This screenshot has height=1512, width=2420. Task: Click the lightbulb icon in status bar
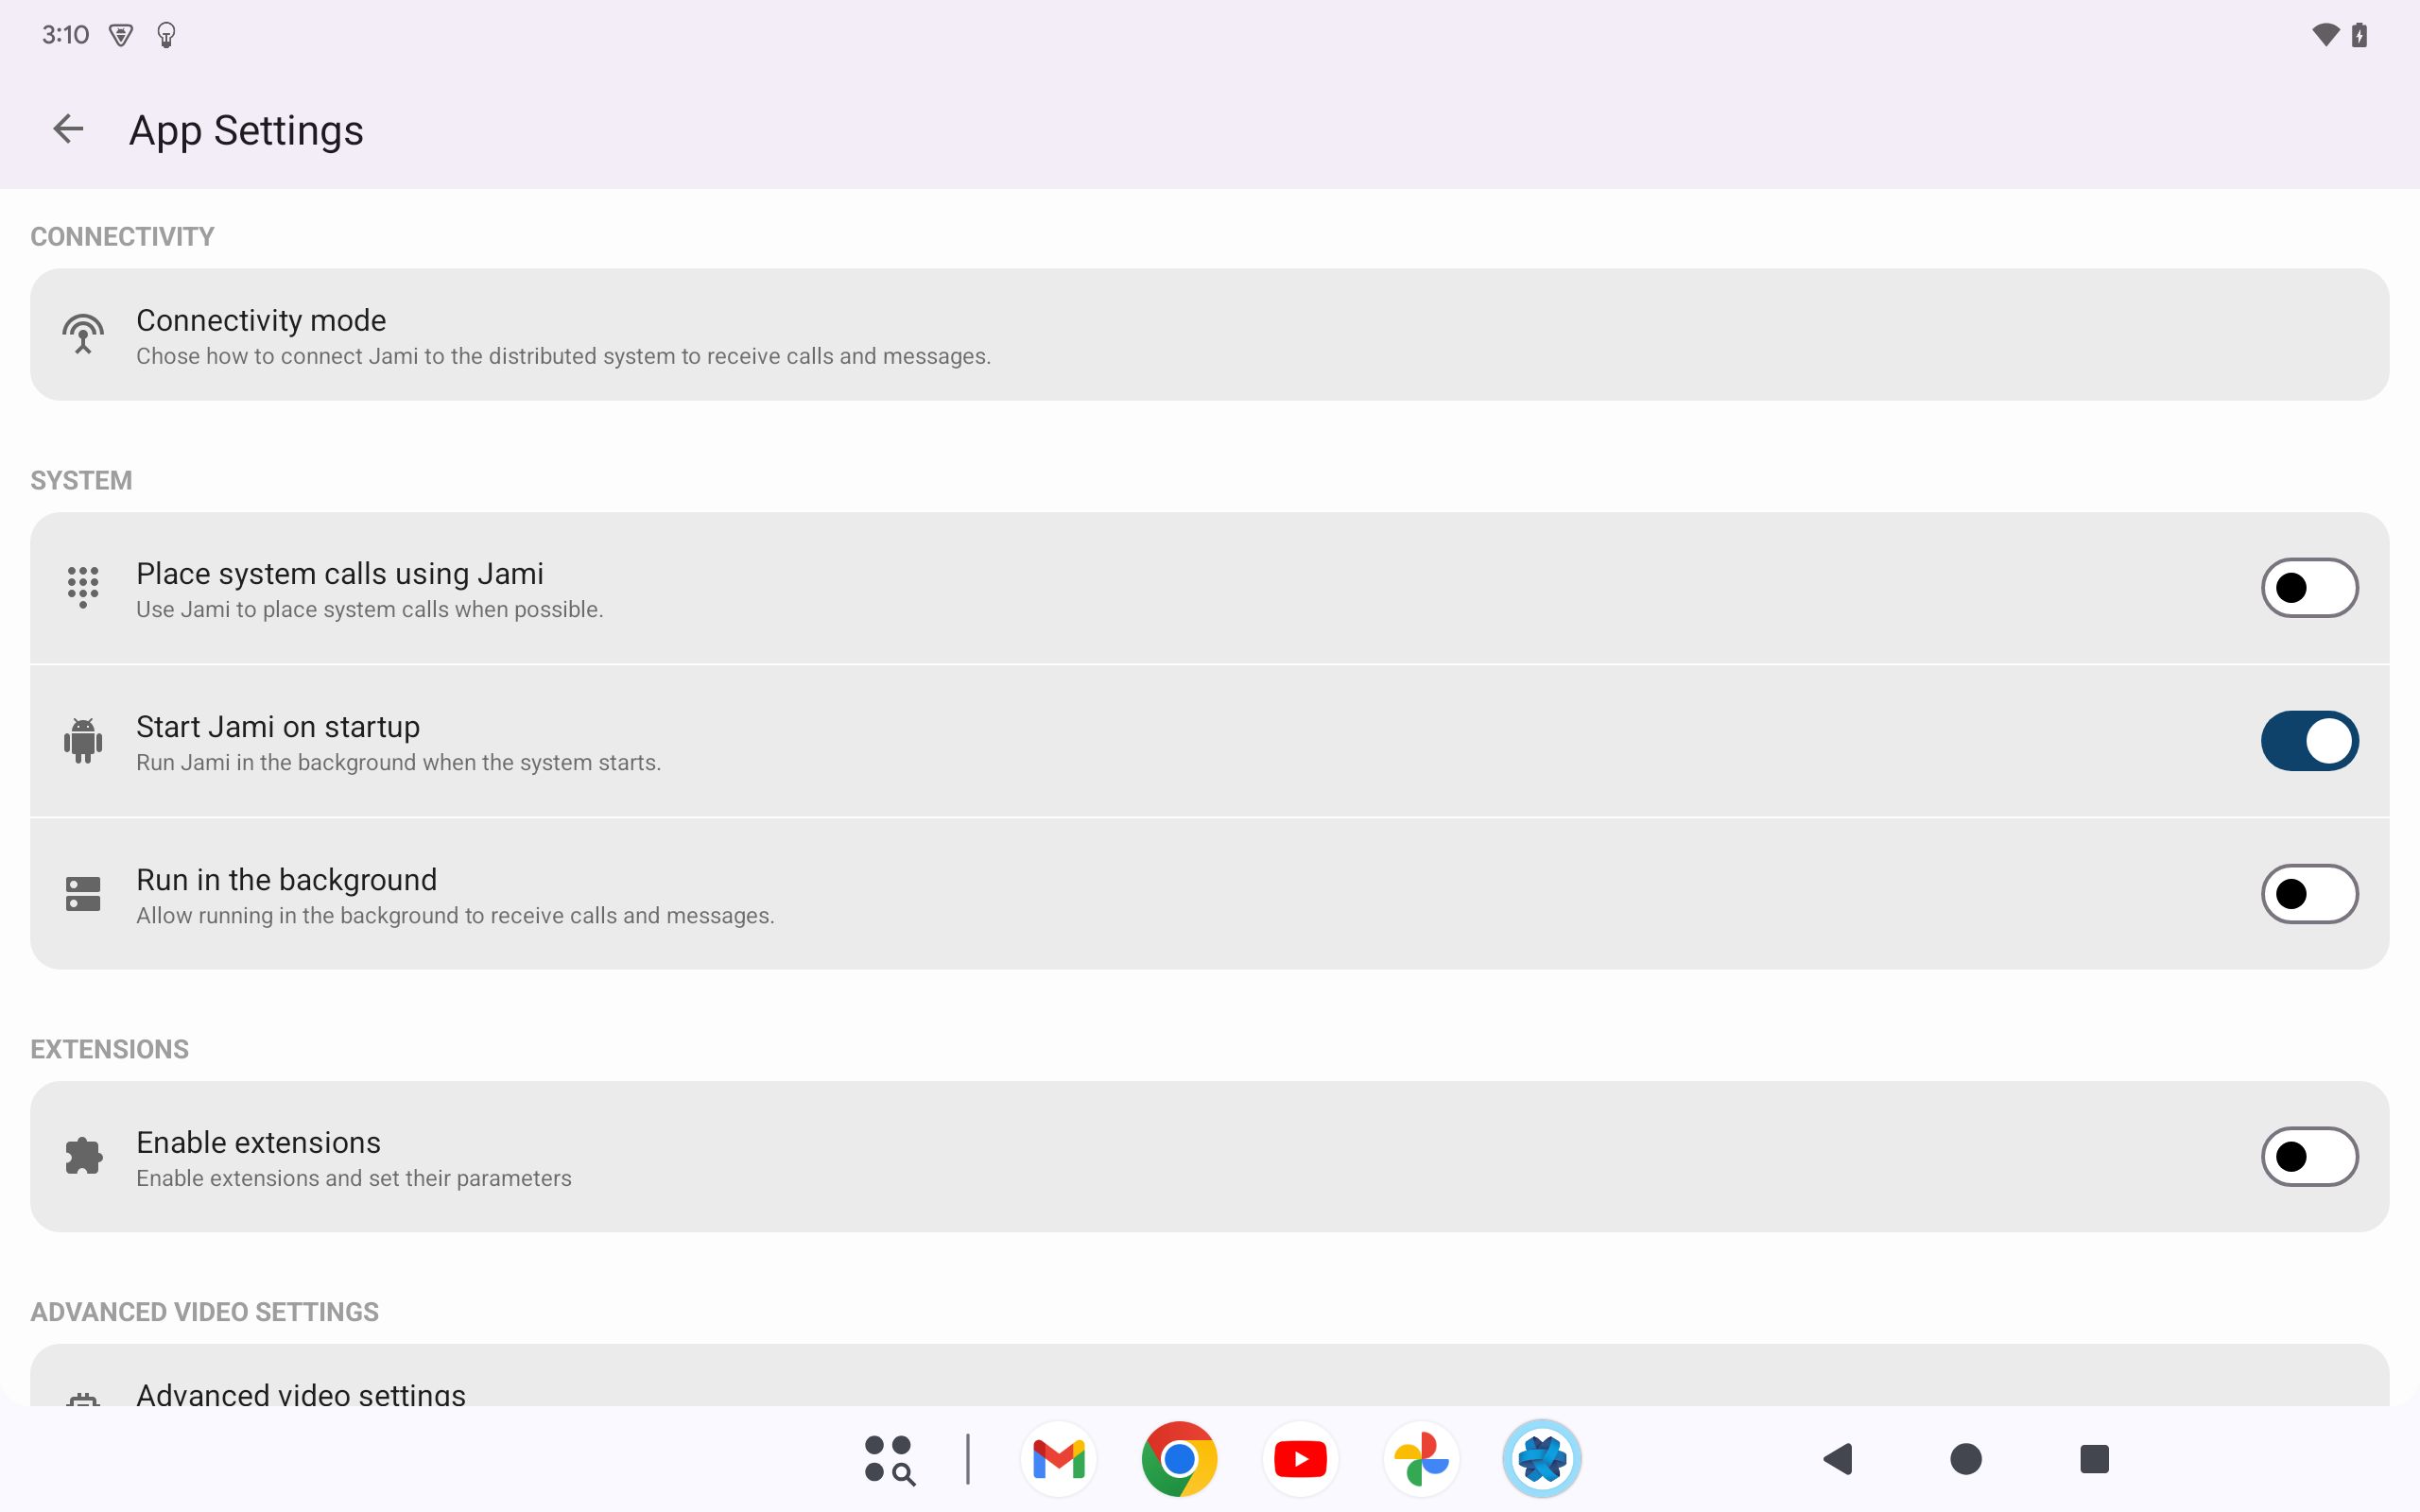click(167, 36)
